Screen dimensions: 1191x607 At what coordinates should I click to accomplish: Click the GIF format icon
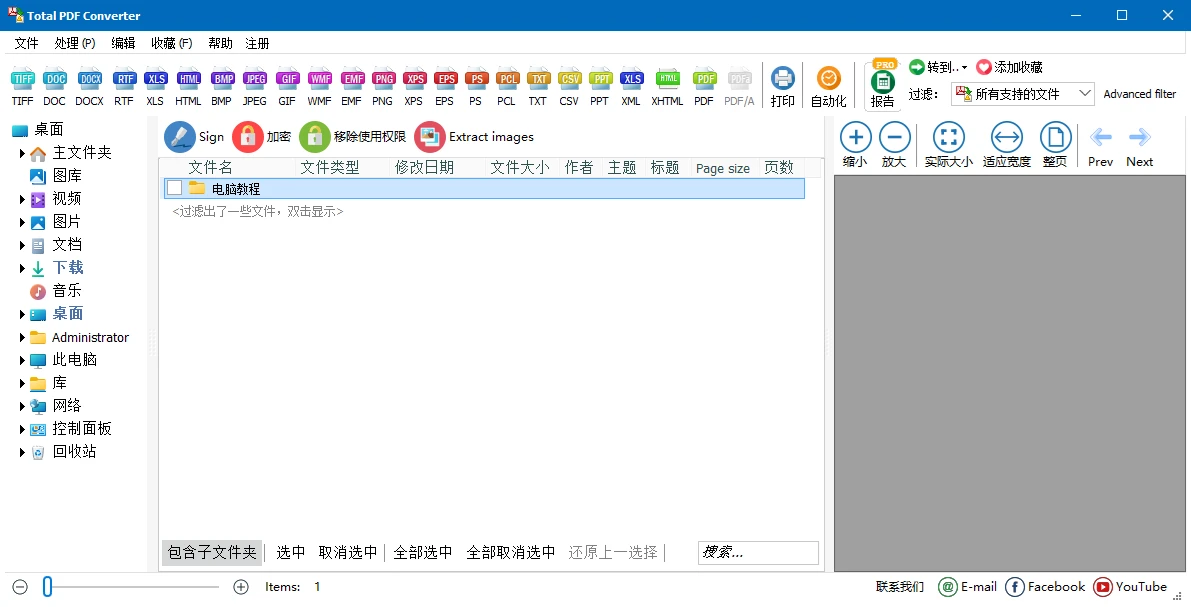(x=286, y=86)
